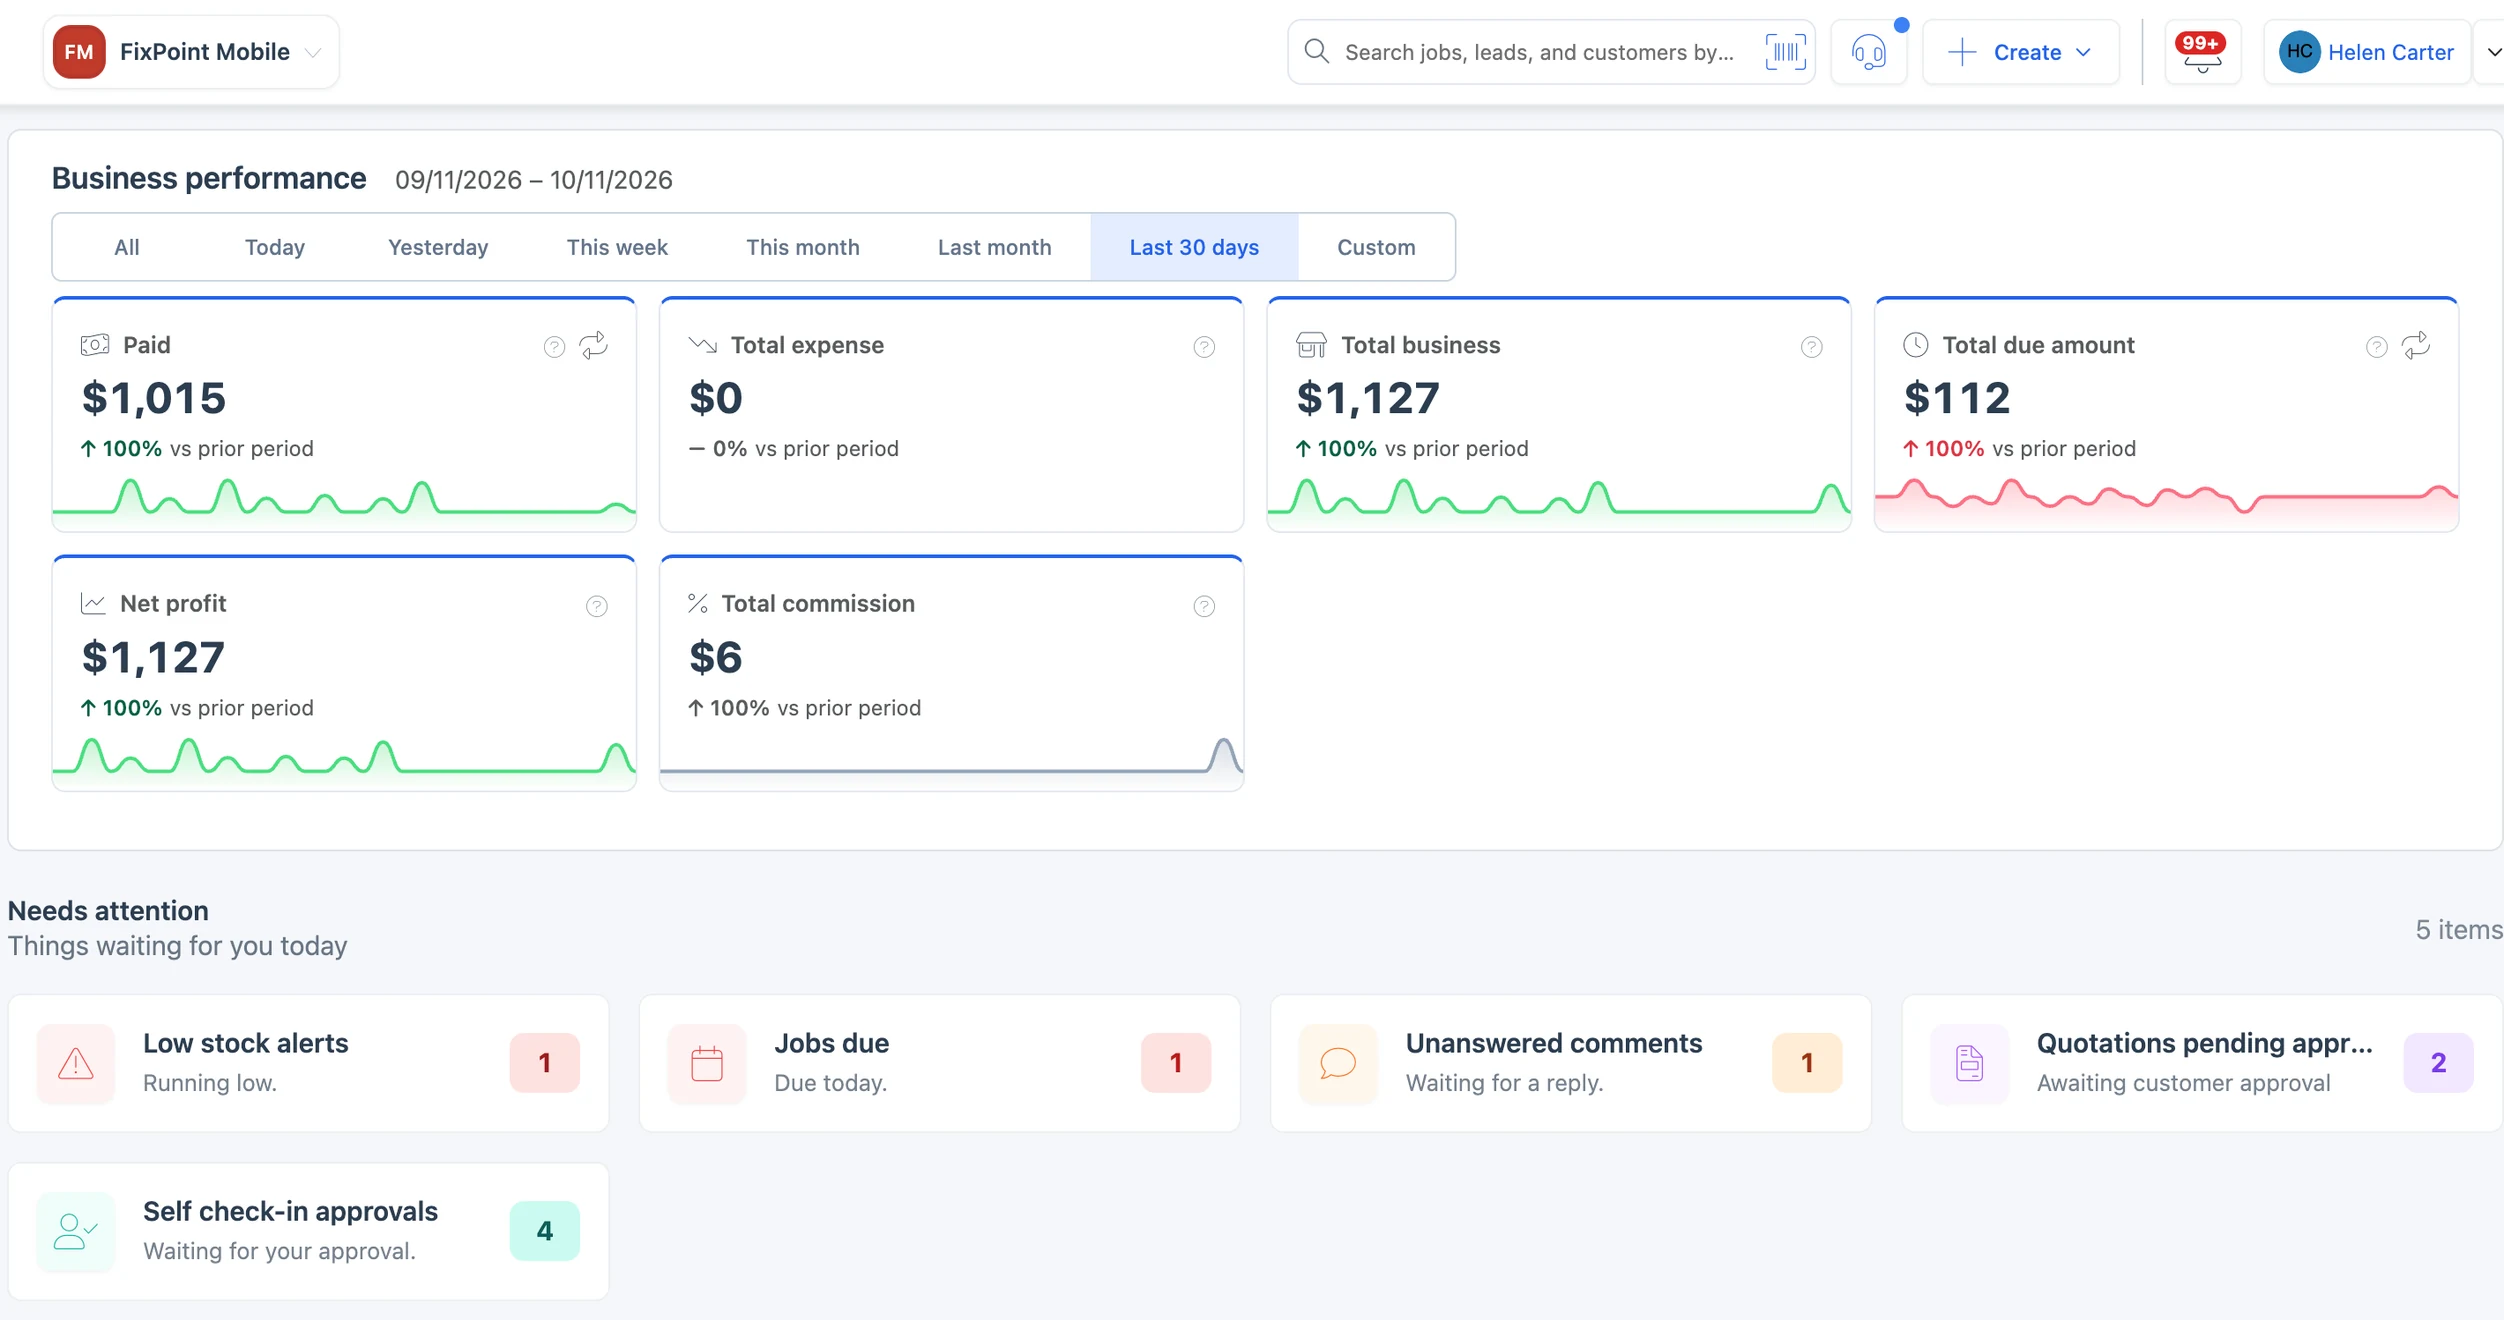Click the HC avatar circle
The image size is (2504, 1320).
[x=2299, y=52]
